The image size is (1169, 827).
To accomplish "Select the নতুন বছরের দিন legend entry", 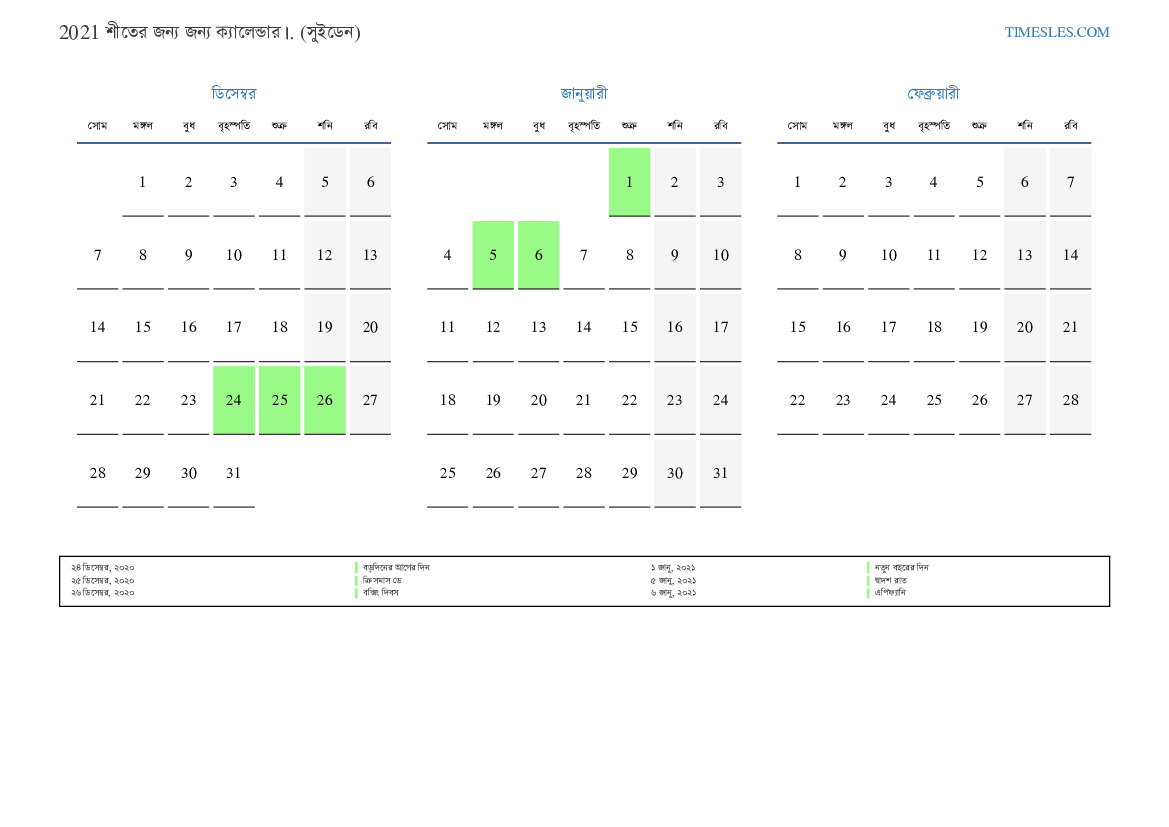I will (901, 567).
